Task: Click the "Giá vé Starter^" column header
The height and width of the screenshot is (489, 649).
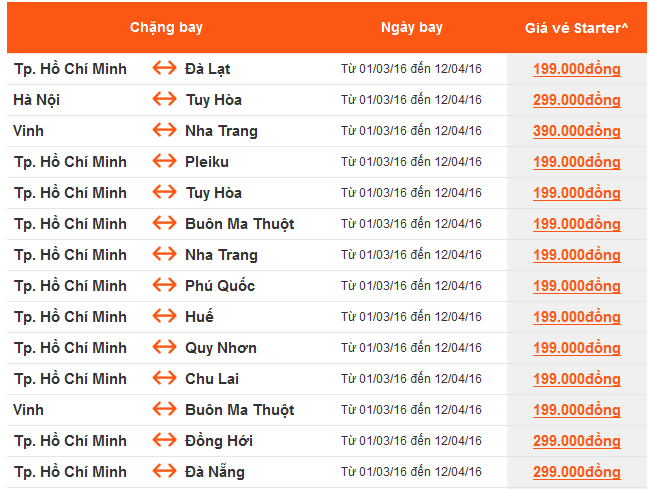Action: (x=576, y=27)
